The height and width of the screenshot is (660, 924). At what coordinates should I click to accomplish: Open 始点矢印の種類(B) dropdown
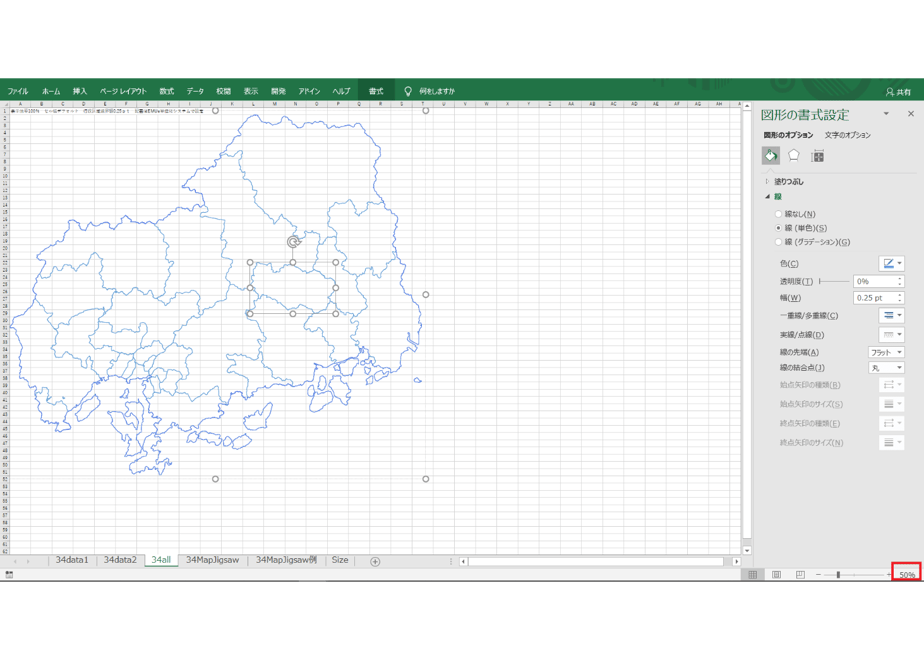coord(891,385)
